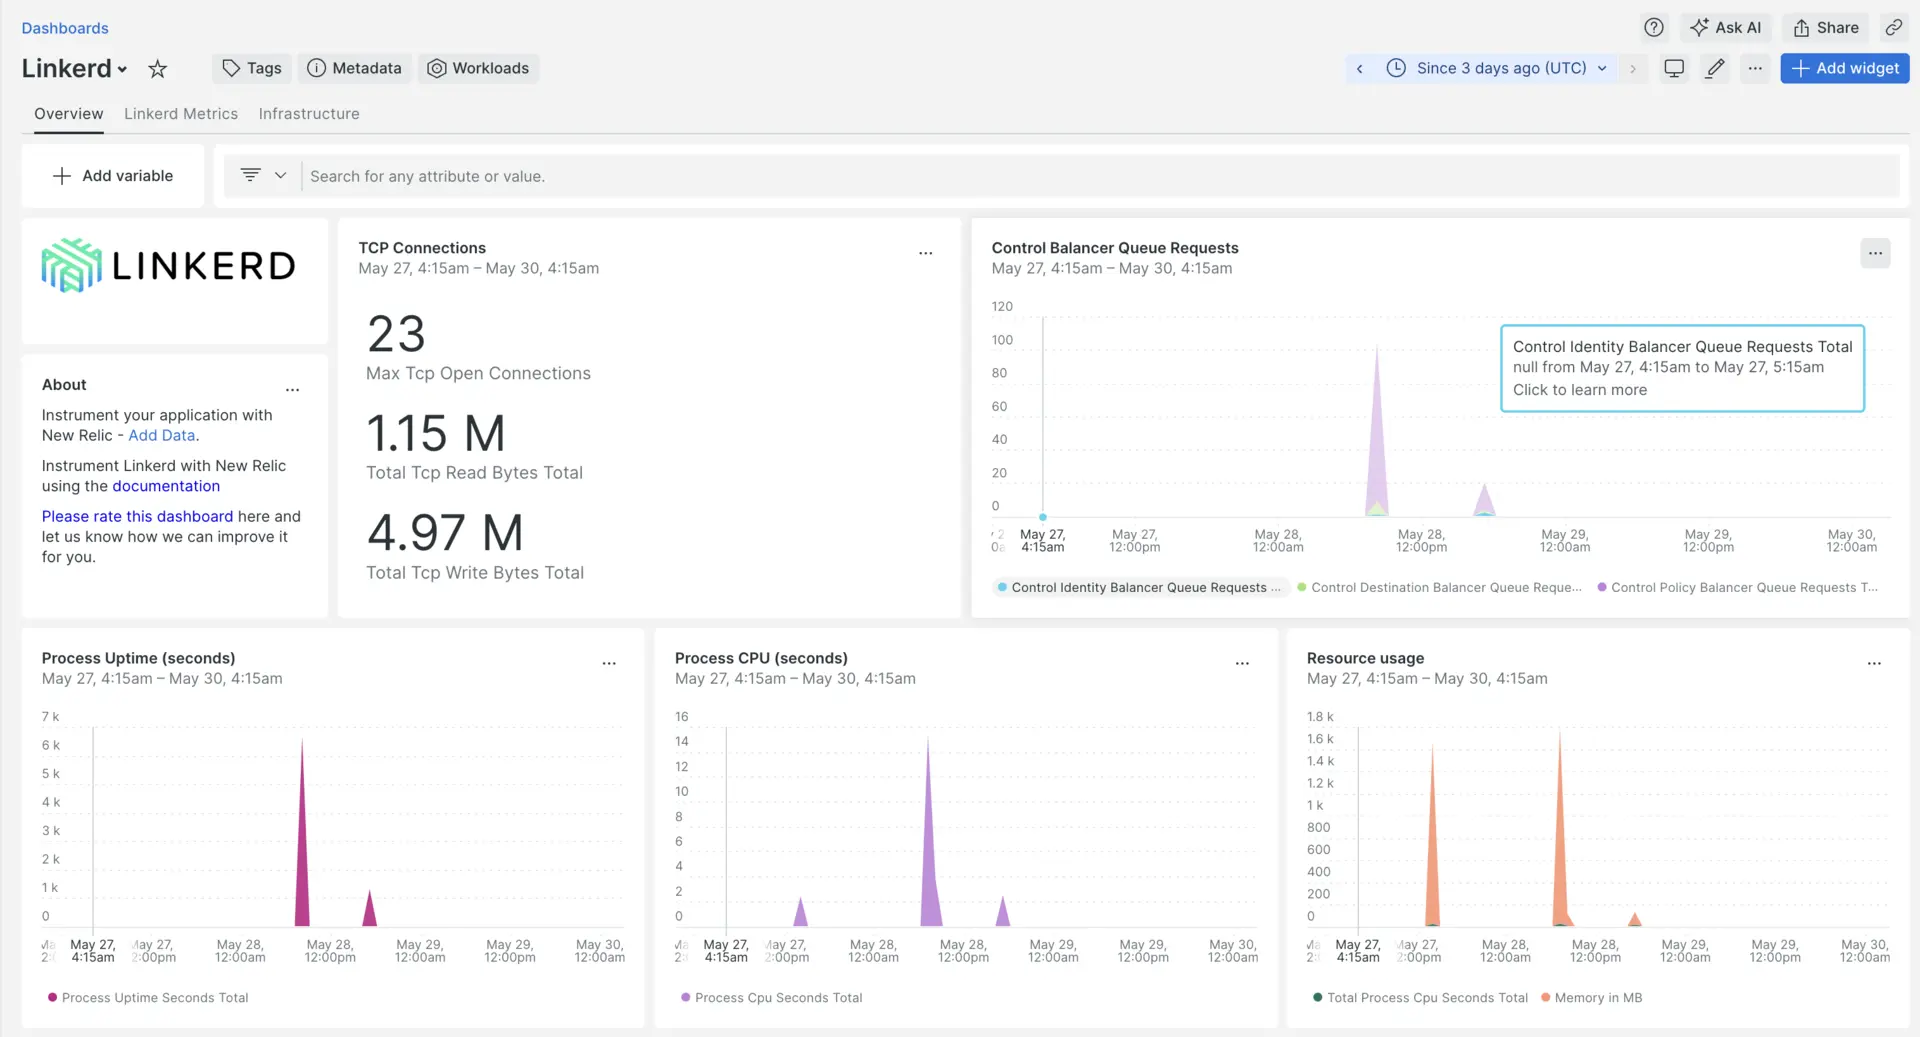The image size is (1920, 1037).
Task: Open Control Balancer Queue Requests widget menu
Action: [1876, 253]
